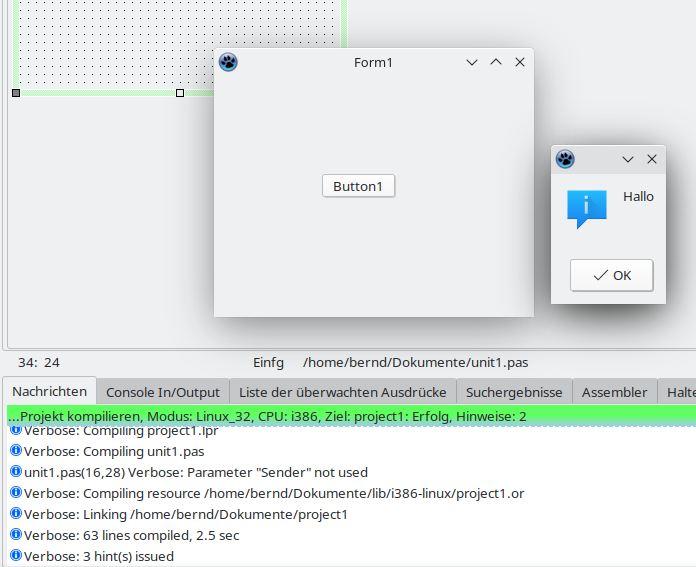Select message '63 lines compiled, 2.5 sec'
The width and height of the screenshot is (696, 567).
pyautogui.click(x=352, y=535)
